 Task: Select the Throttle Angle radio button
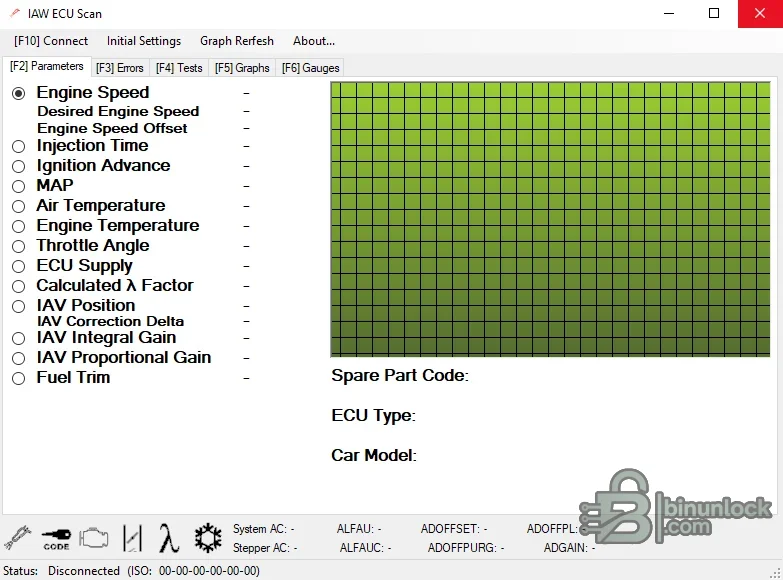[18, 246]
